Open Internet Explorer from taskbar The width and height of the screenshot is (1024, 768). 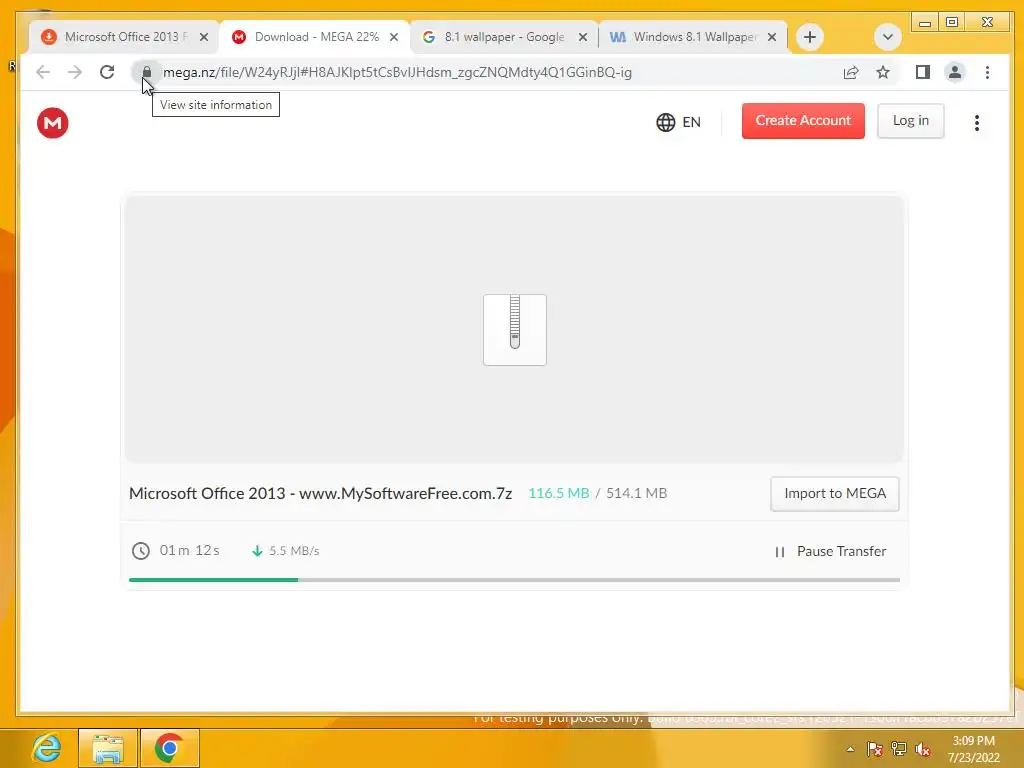click(46, 748)
